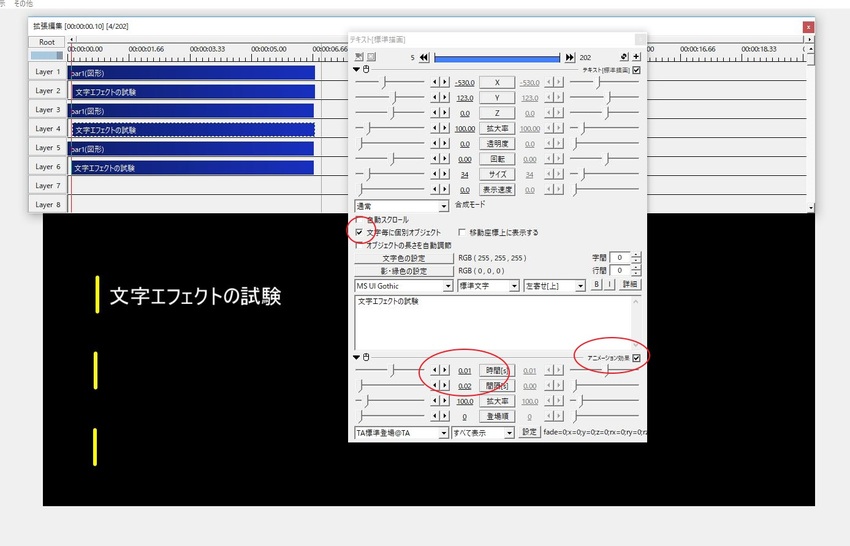Decrease X value with left arrow
The height and width of the screenshot is (546, 850).
[435, 82]
